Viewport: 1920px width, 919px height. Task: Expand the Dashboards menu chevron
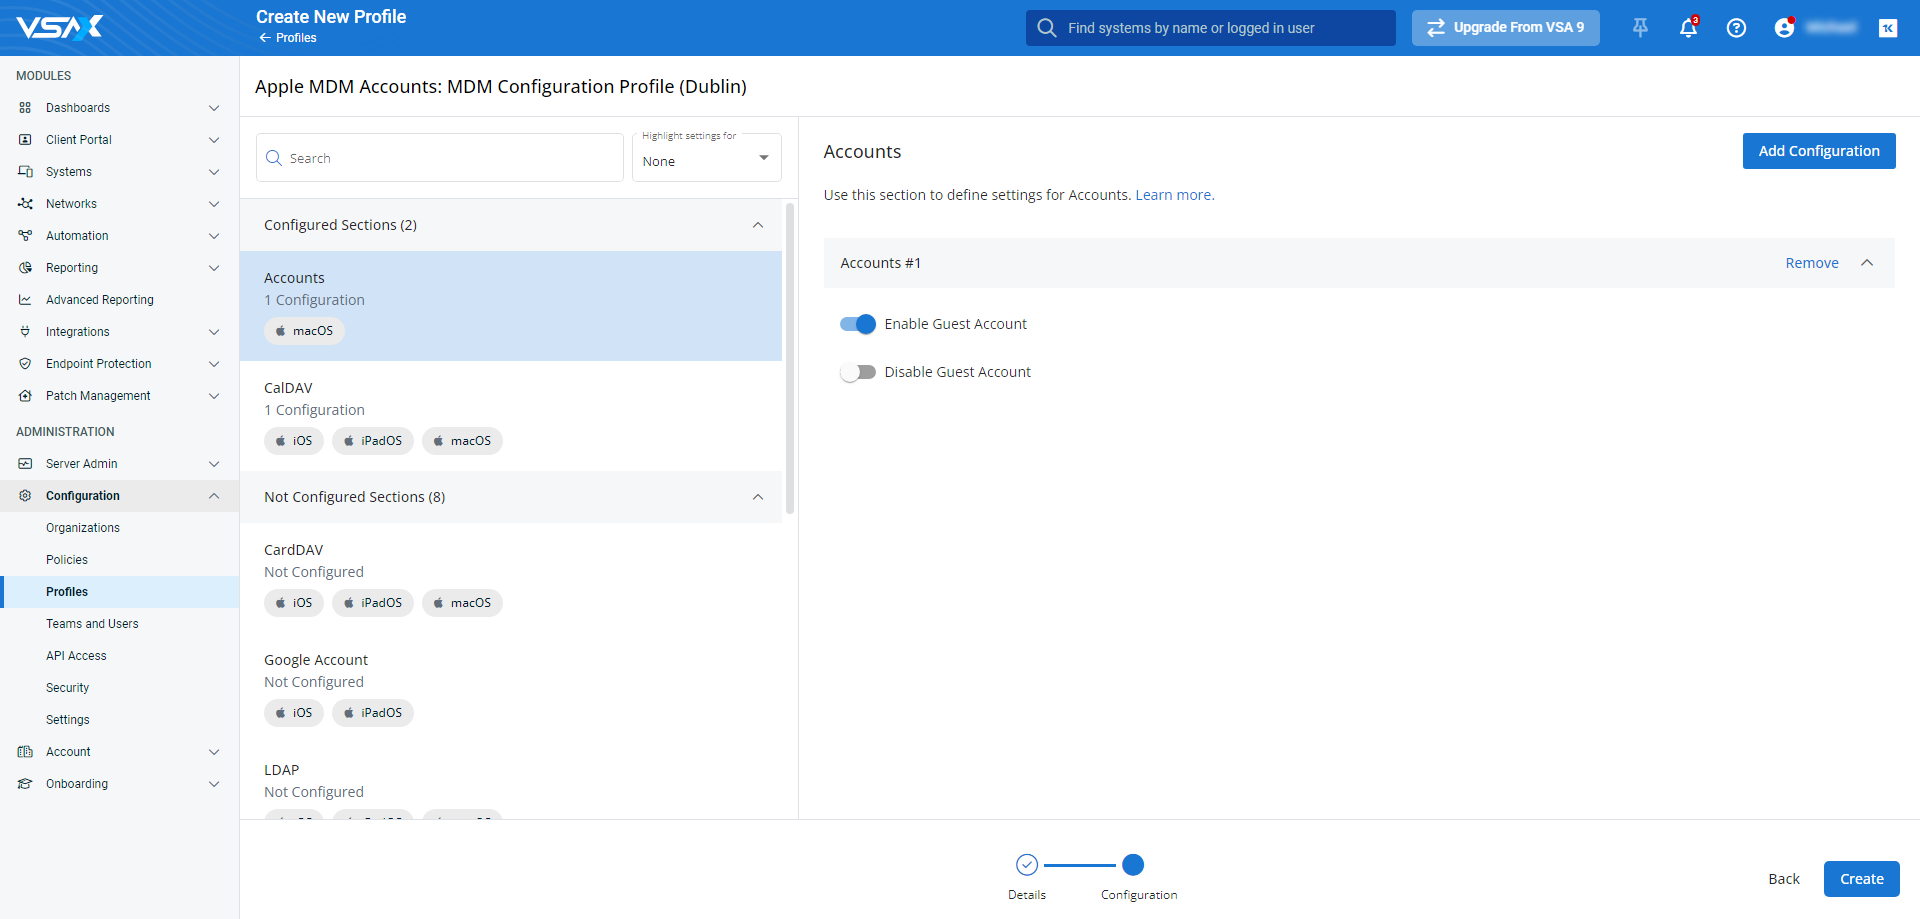click(214, 108)
